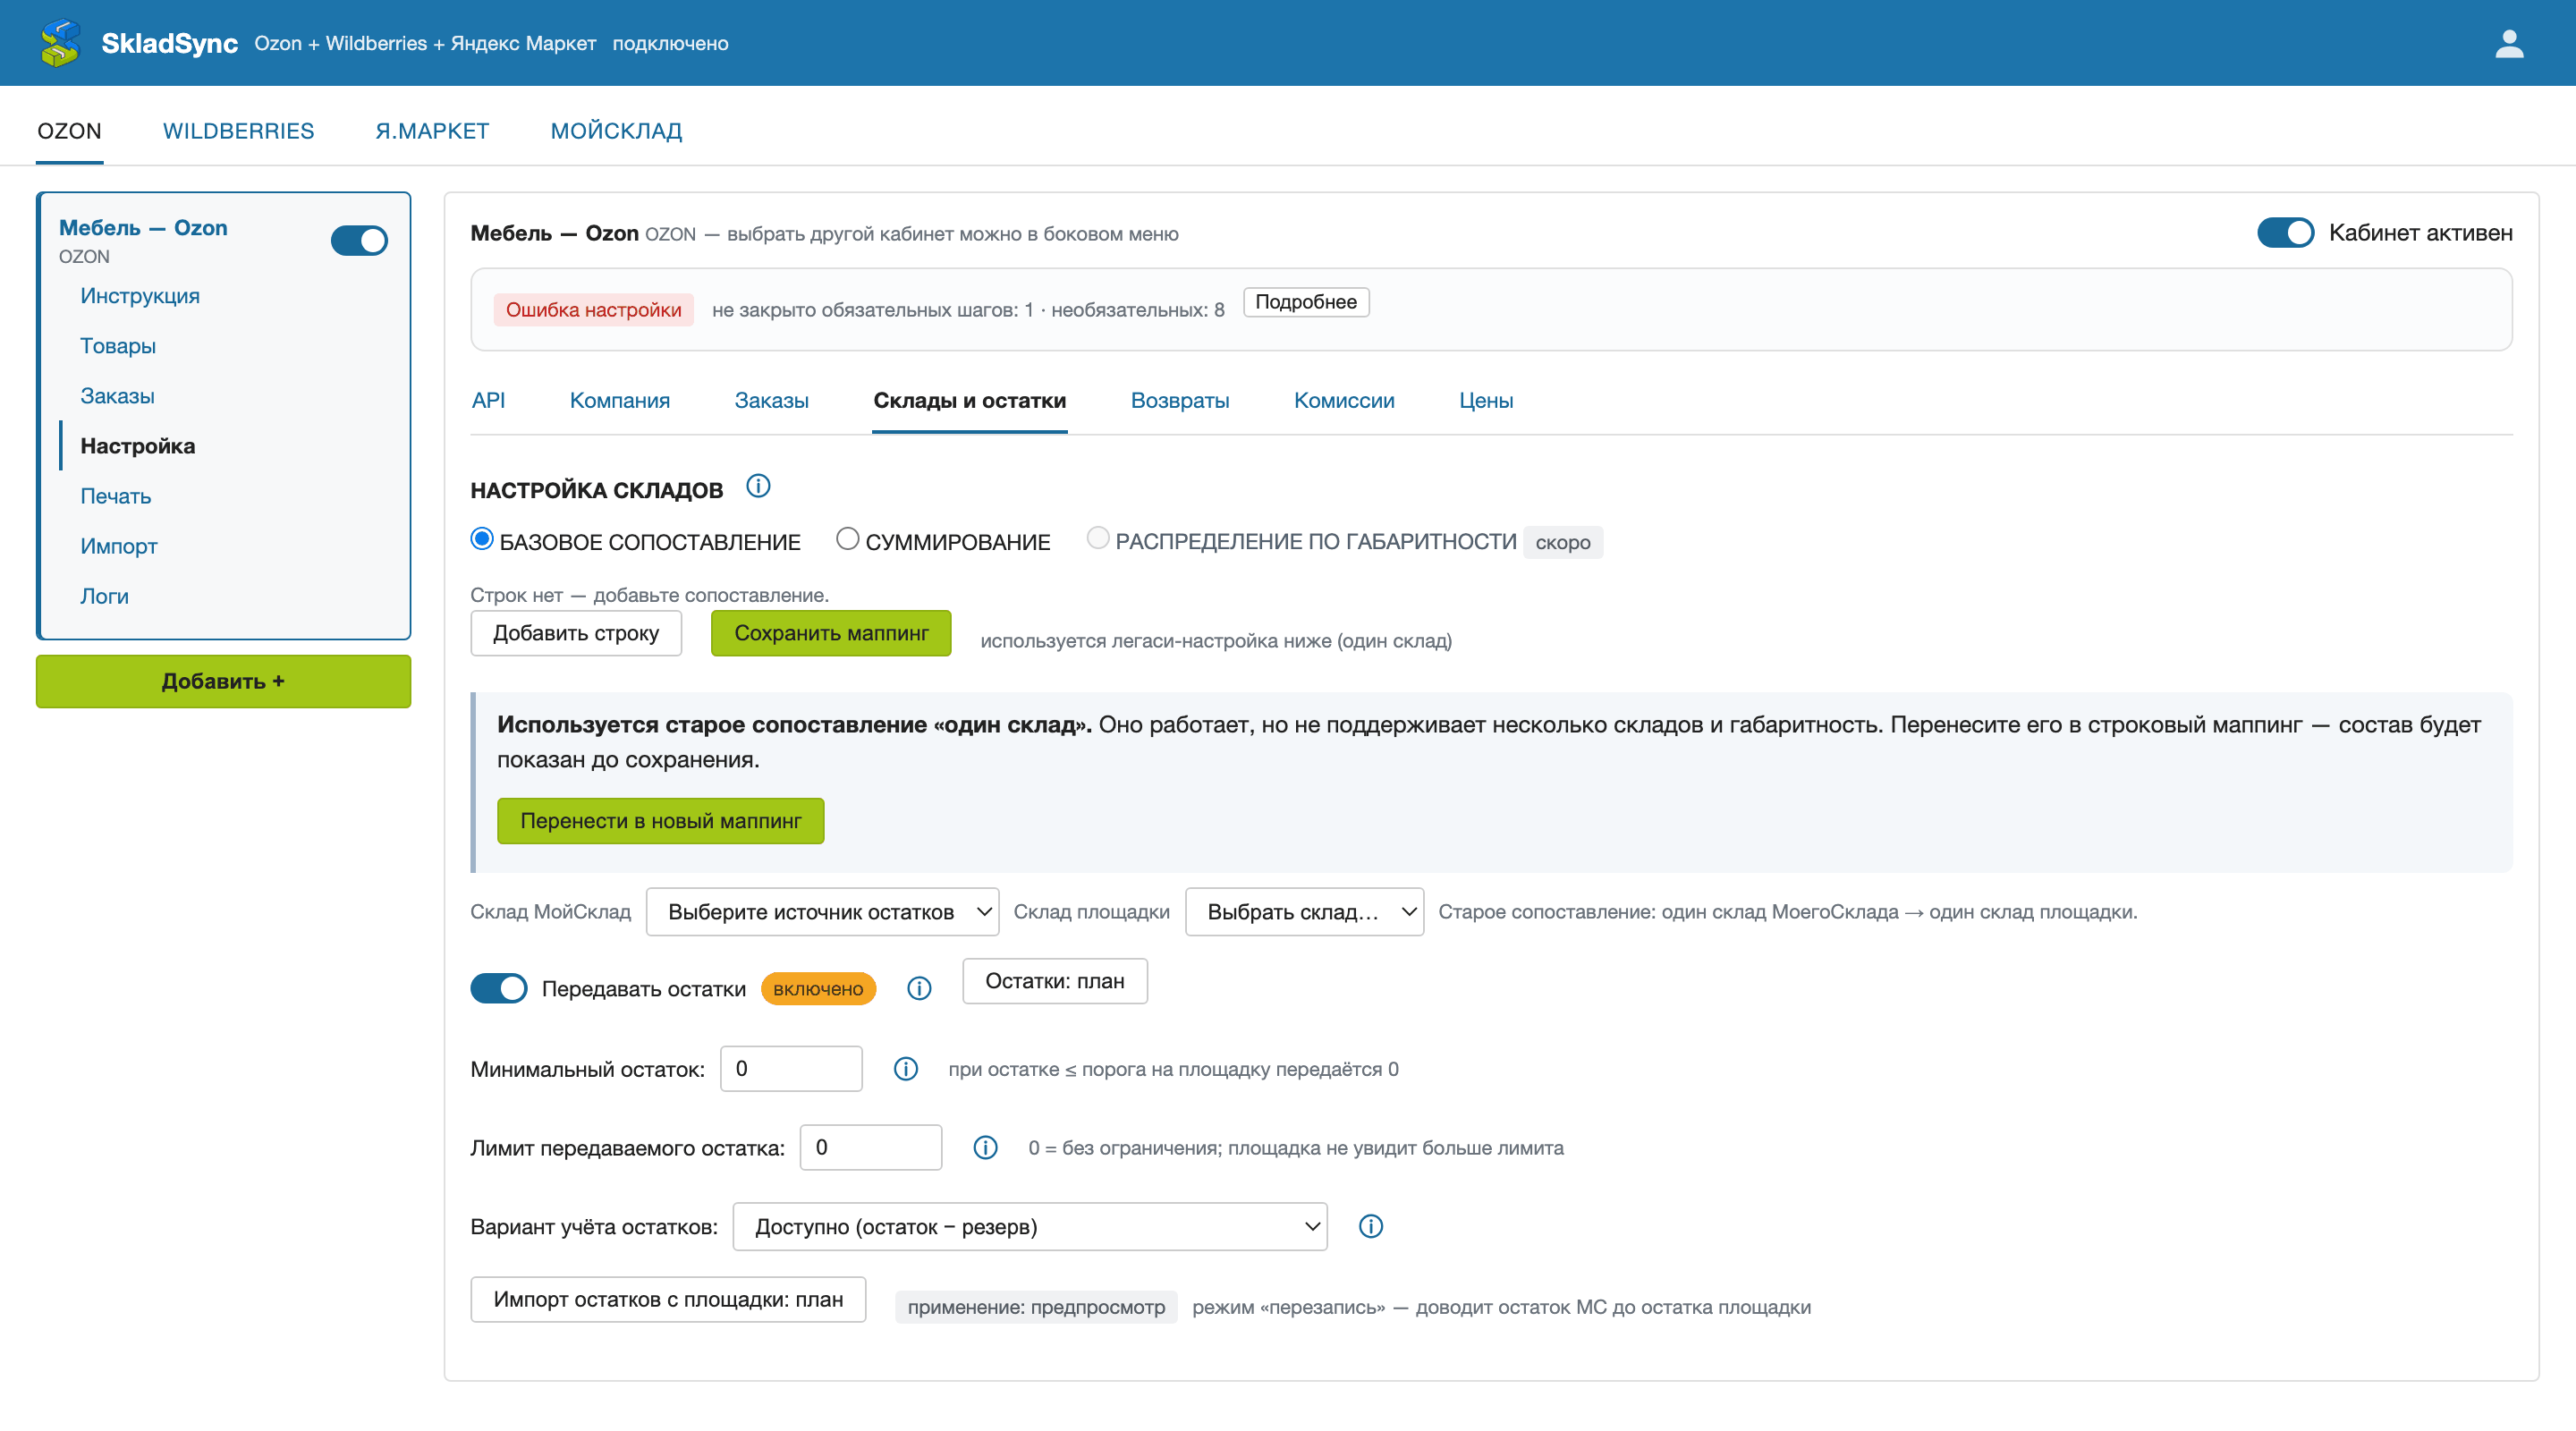Focus the Лимит передаваемого остатка input field
The image size is (2576, 1431).
(871, 1147)
